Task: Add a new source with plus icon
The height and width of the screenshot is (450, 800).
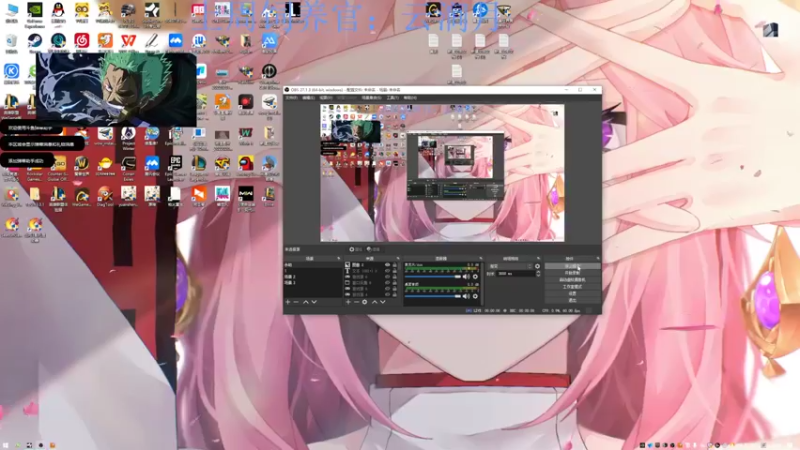Action: (x=348, y=302)
